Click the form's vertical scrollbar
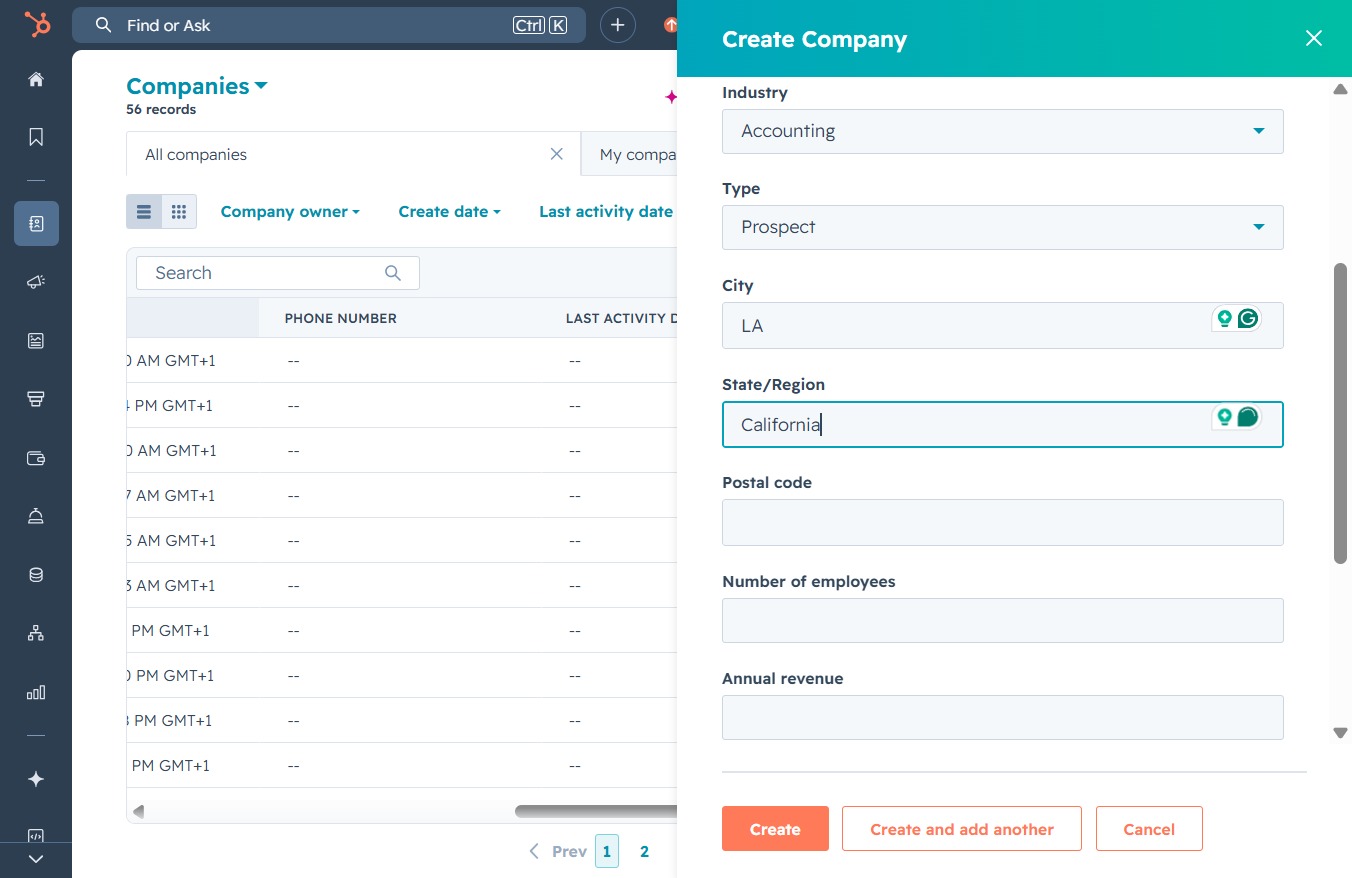Viewport: 1352px width, 878px height. click(1341, 413)
